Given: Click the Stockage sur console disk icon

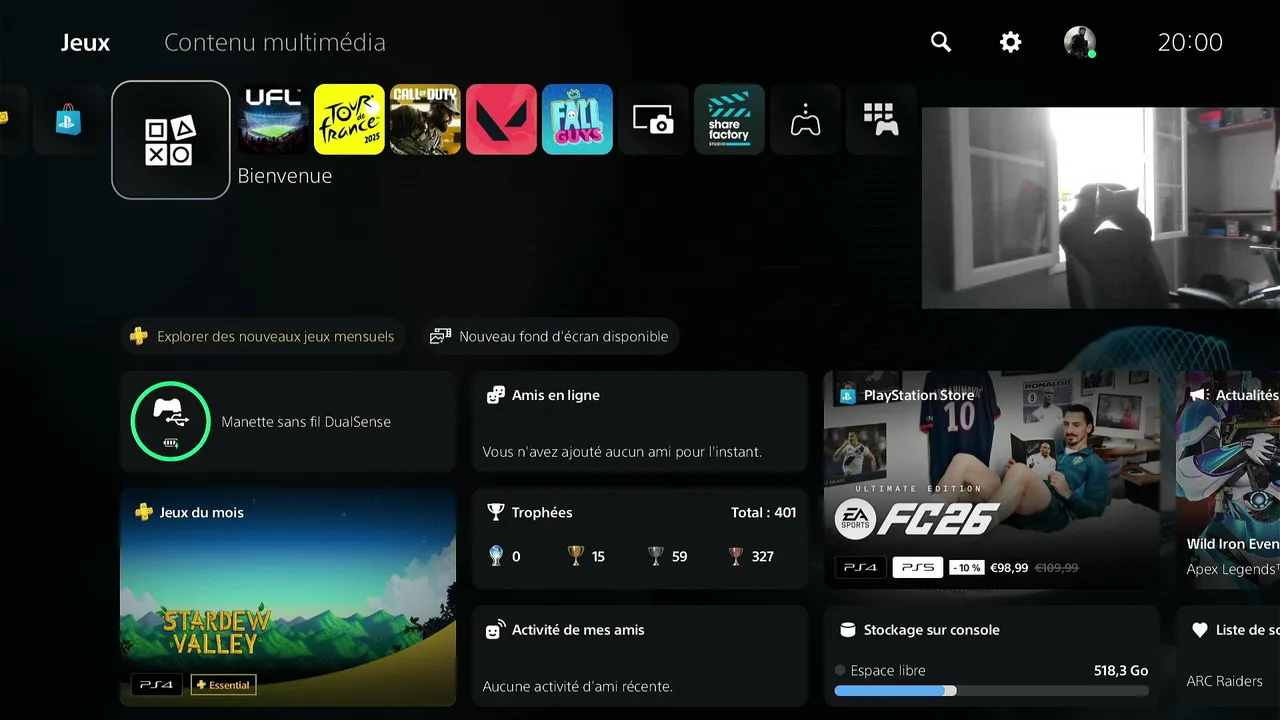Looking at the screenshot, I should [848, 630].
